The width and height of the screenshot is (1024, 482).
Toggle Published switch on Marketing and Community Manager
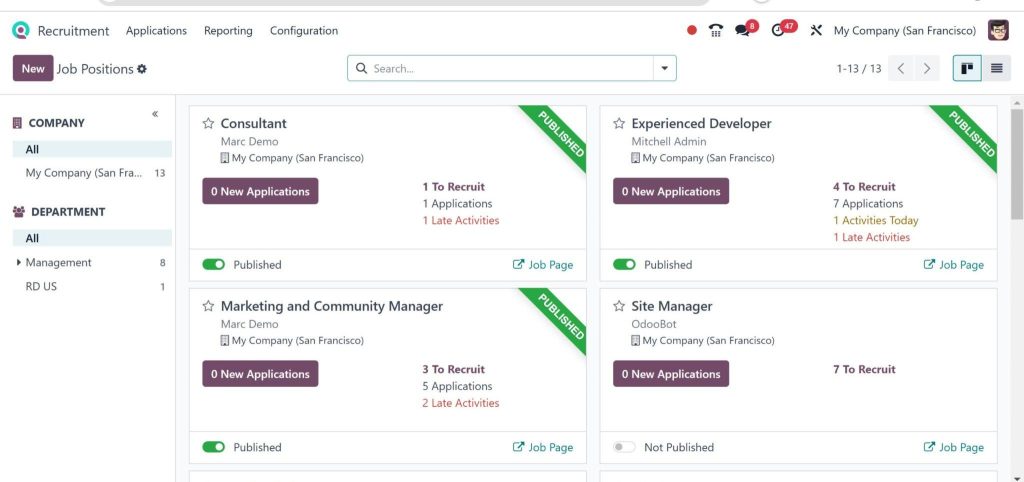214,447
